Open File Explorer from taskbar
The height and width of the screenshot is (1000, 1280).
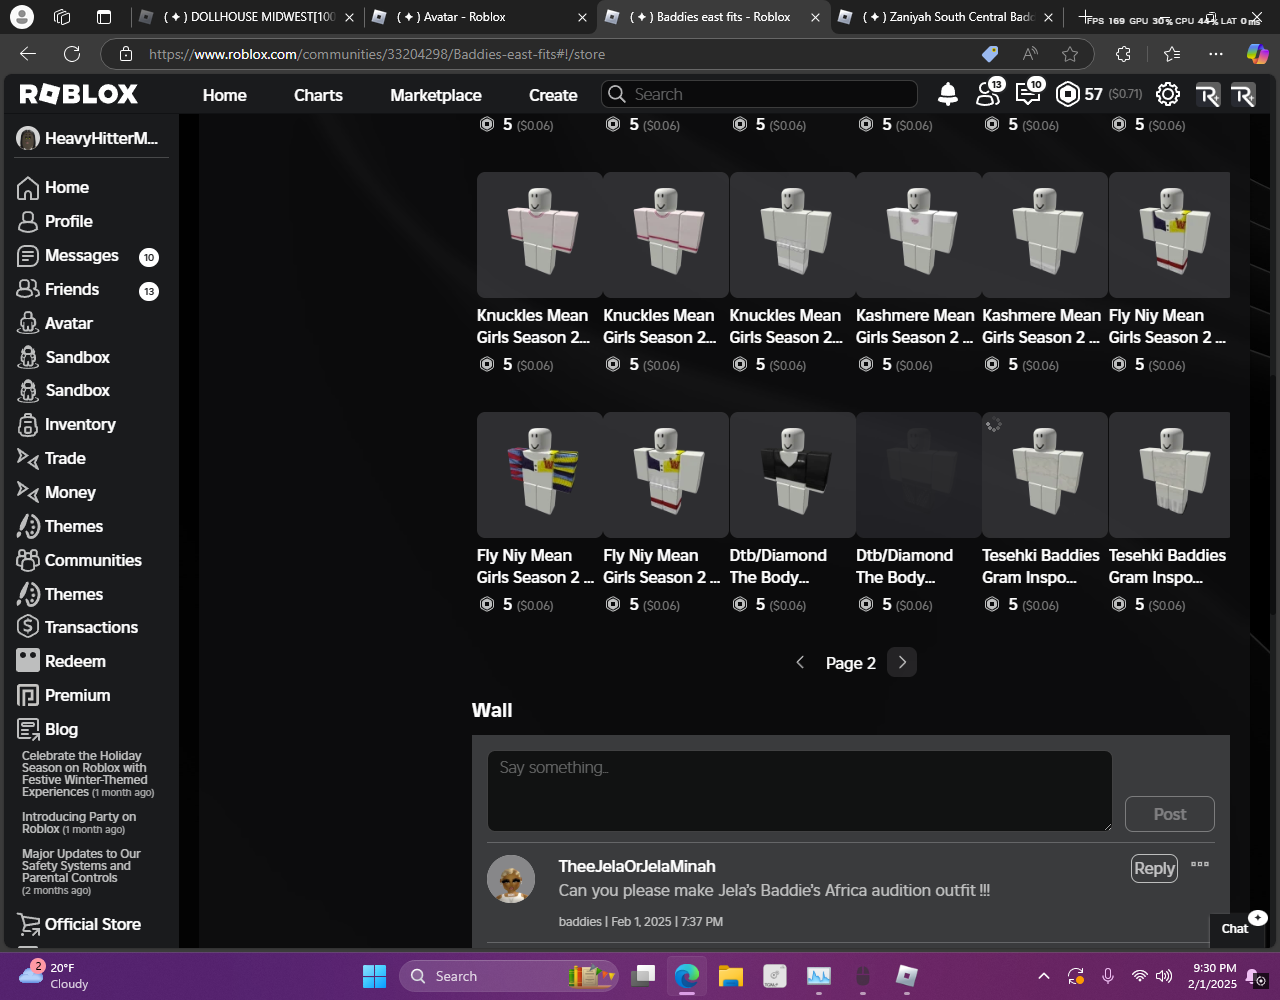point(730,976)
